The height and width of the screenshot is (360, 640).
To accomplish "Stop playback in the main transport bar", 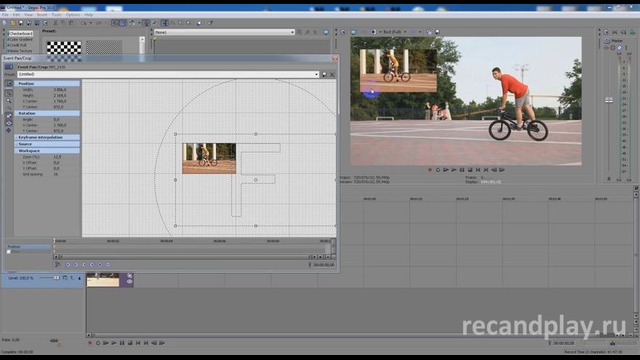I will [x=130, y=343].
